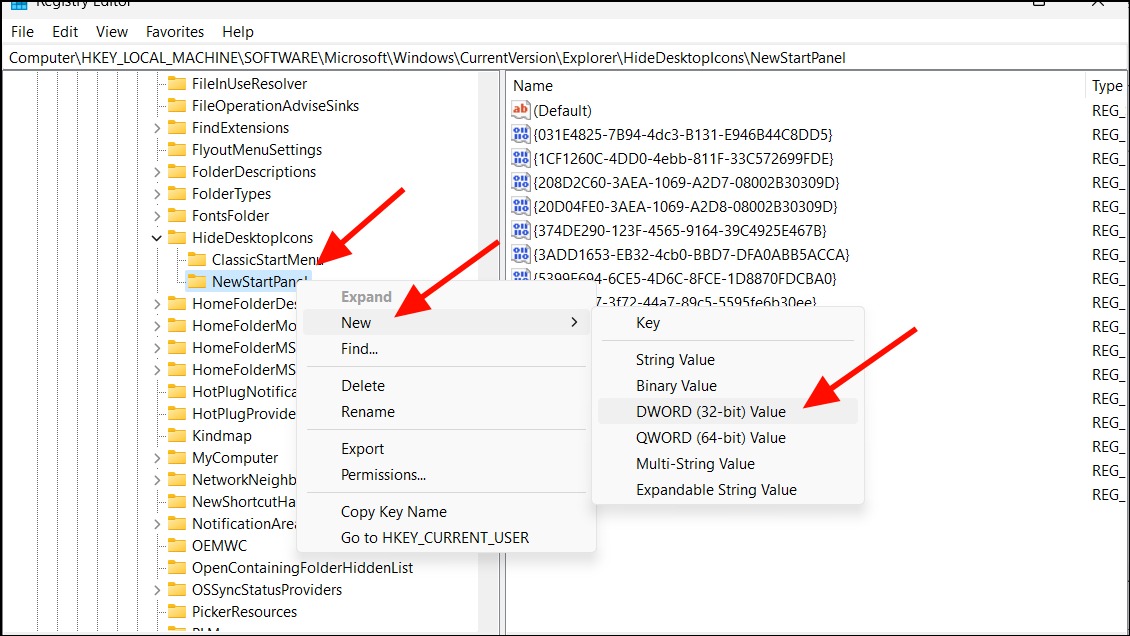Select the FileOperationAdviseSinks folder icon

coord(177,106)
